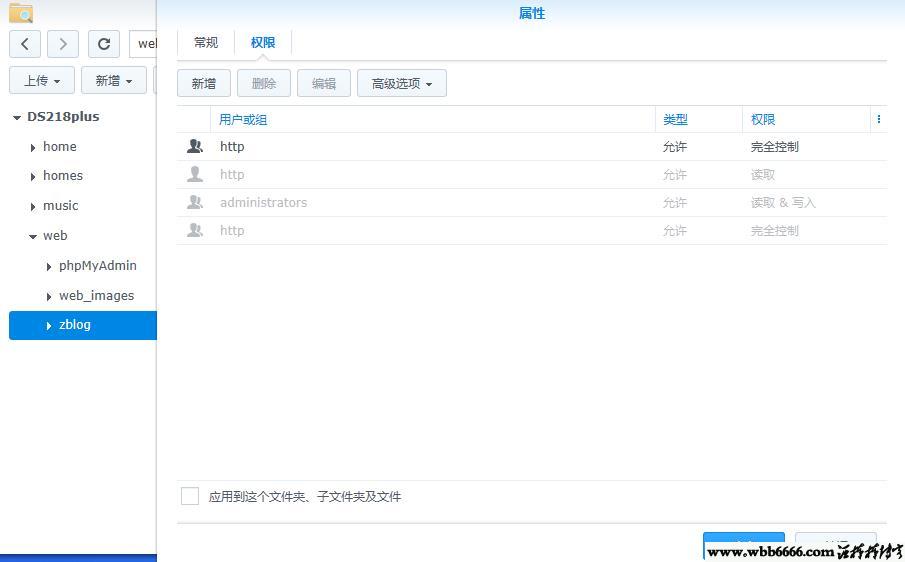Open the 新增 dropdown in File Station toolbar
The width and height of the screenshot is (905, 562).
click(114, 80)
